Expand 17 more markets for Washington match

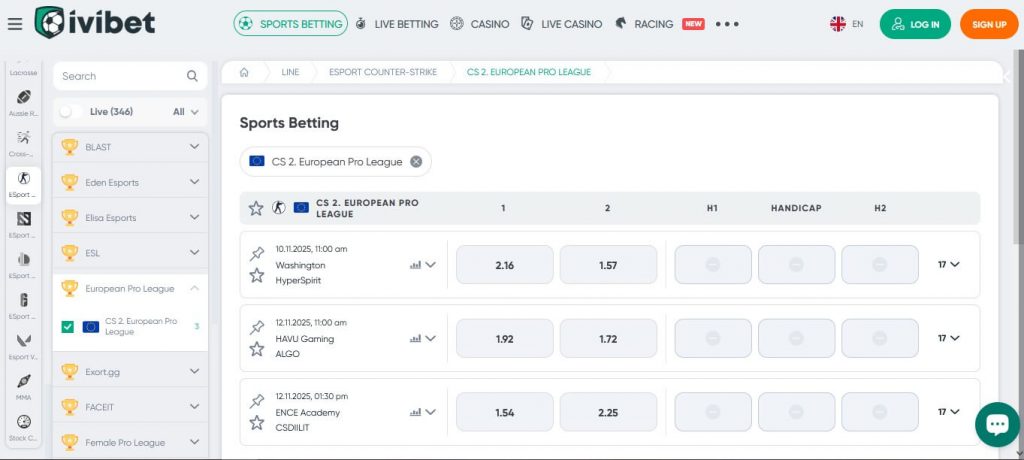click(948, 265)
